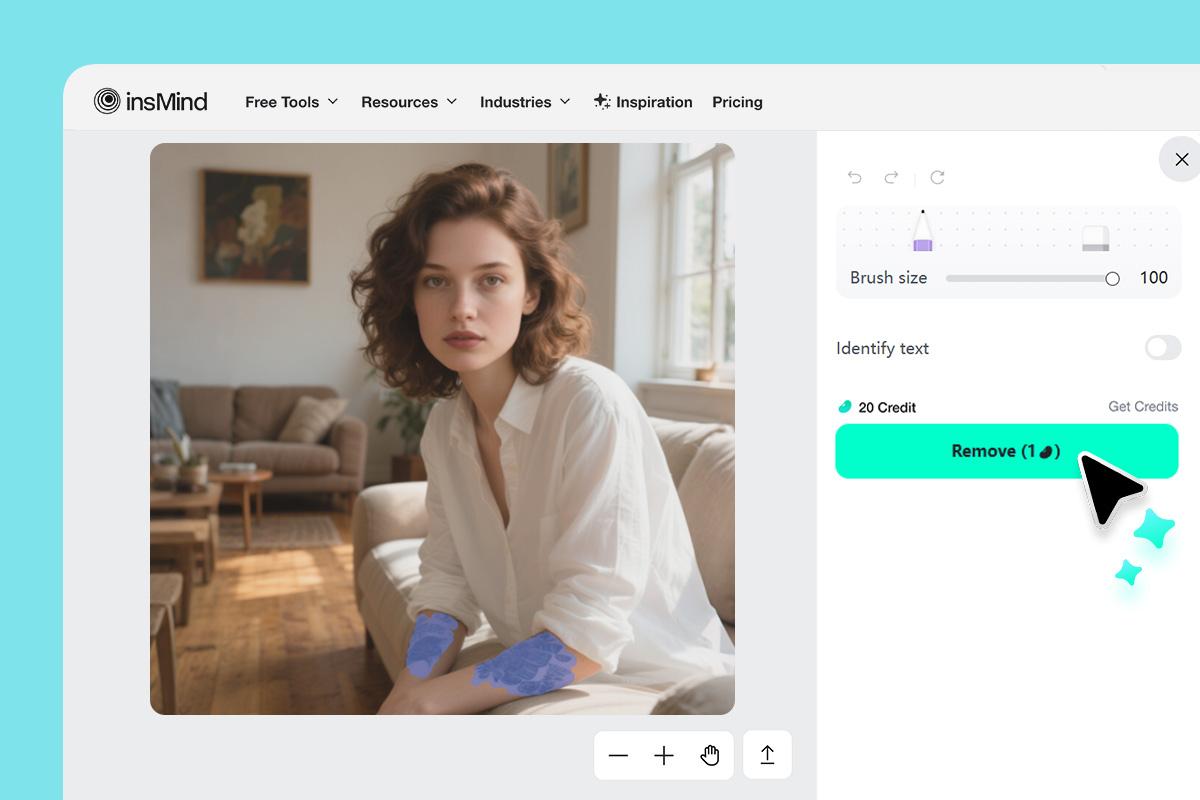The width and height of the screenshot is (1200, 800).
Task: Select the purple brush tool
Action: tap(922, 231)
